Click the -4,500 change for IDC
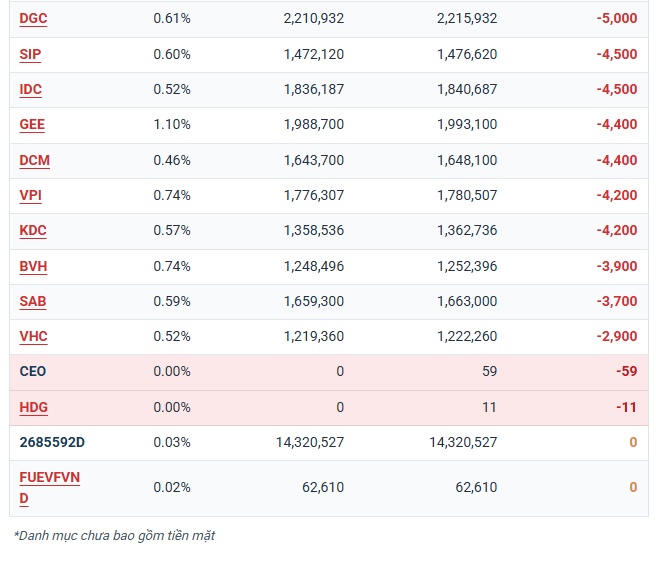This screenshot has width=656, height=562. click(x=617, y=90)
